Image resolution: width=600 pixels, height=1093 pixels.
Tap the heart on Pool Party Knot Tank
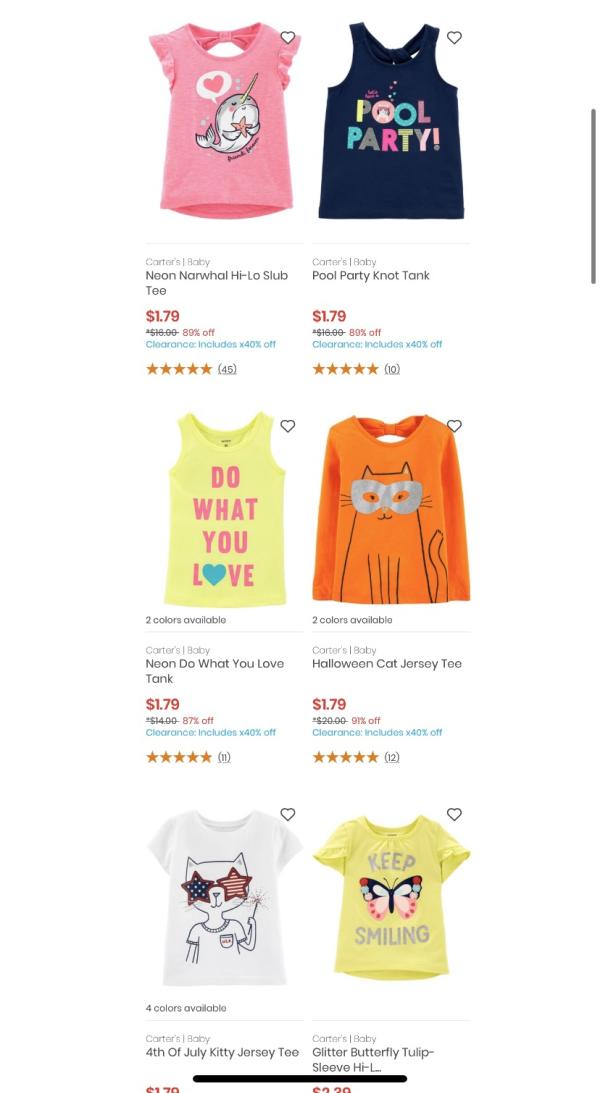tap(454, 38)
